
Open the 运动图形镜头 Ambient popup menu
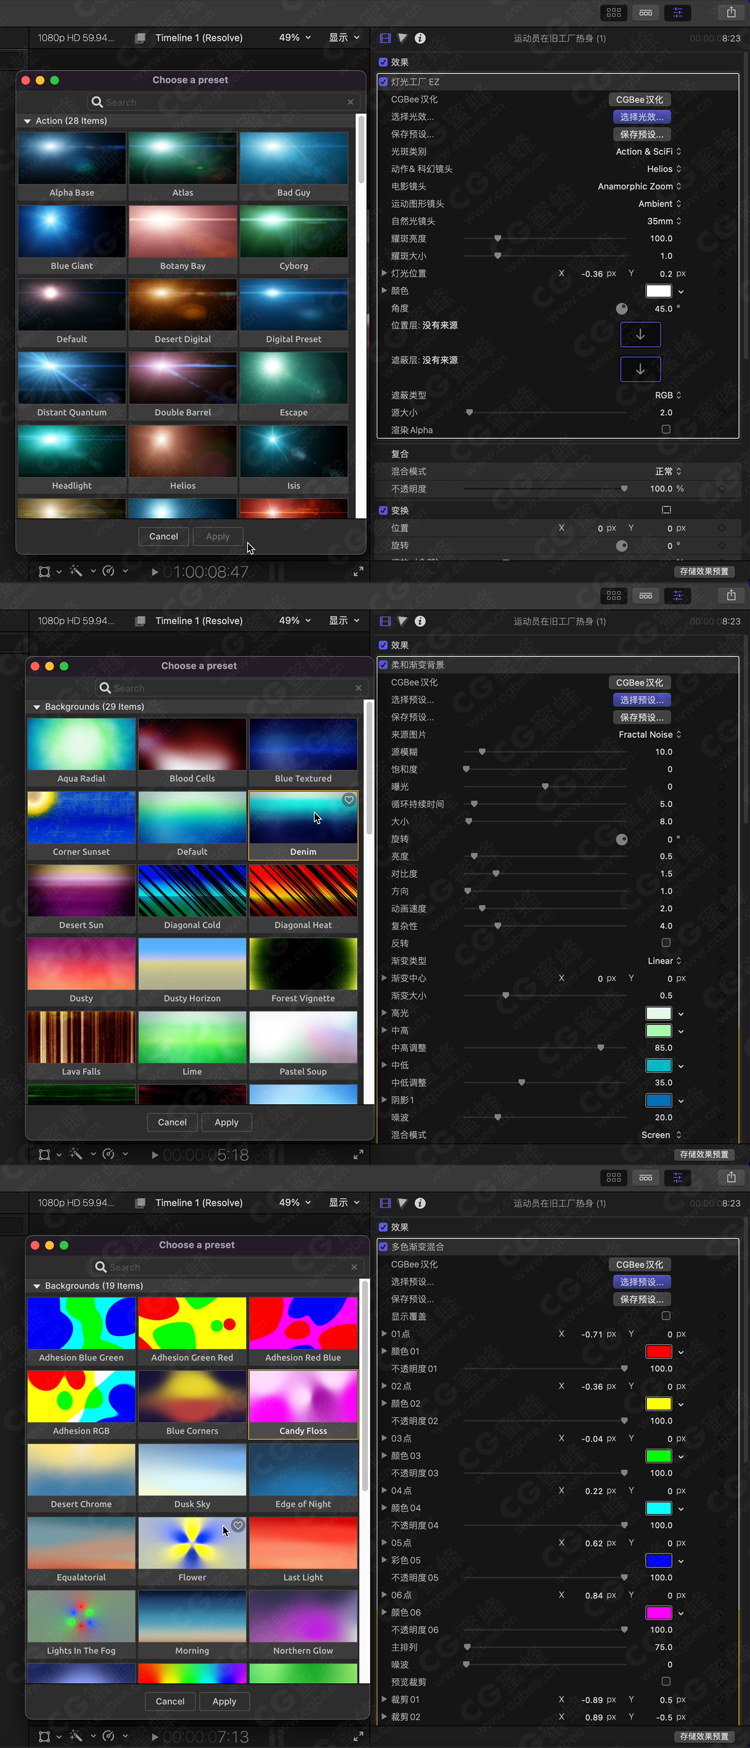[x=660, y=204]
